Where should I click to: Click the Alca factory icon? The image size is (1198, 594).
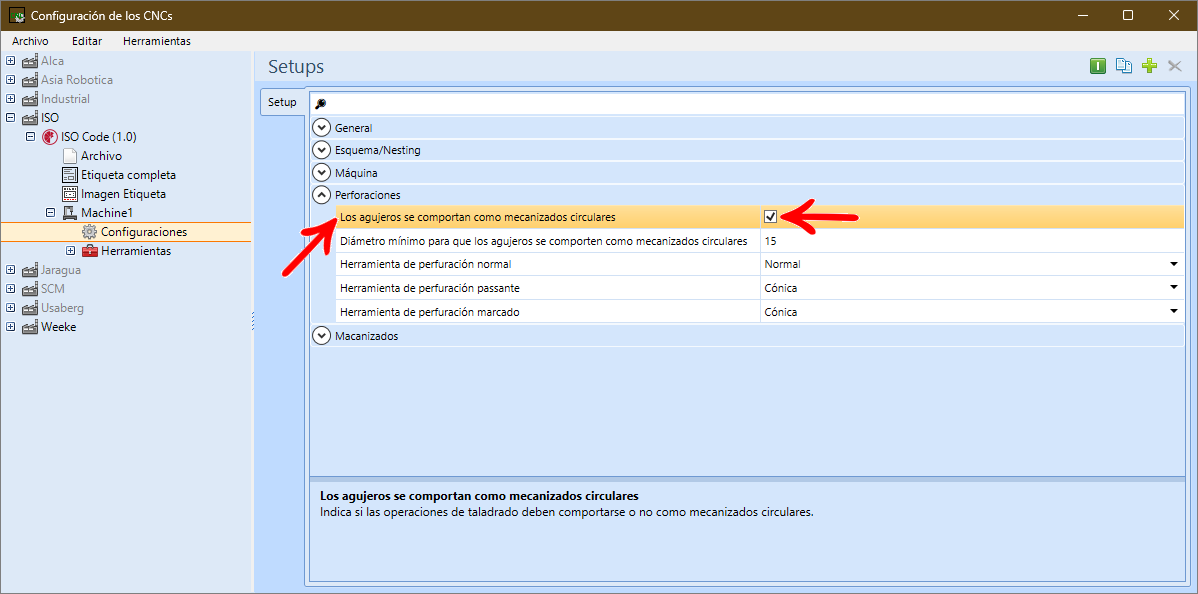(x=31, y=60)
